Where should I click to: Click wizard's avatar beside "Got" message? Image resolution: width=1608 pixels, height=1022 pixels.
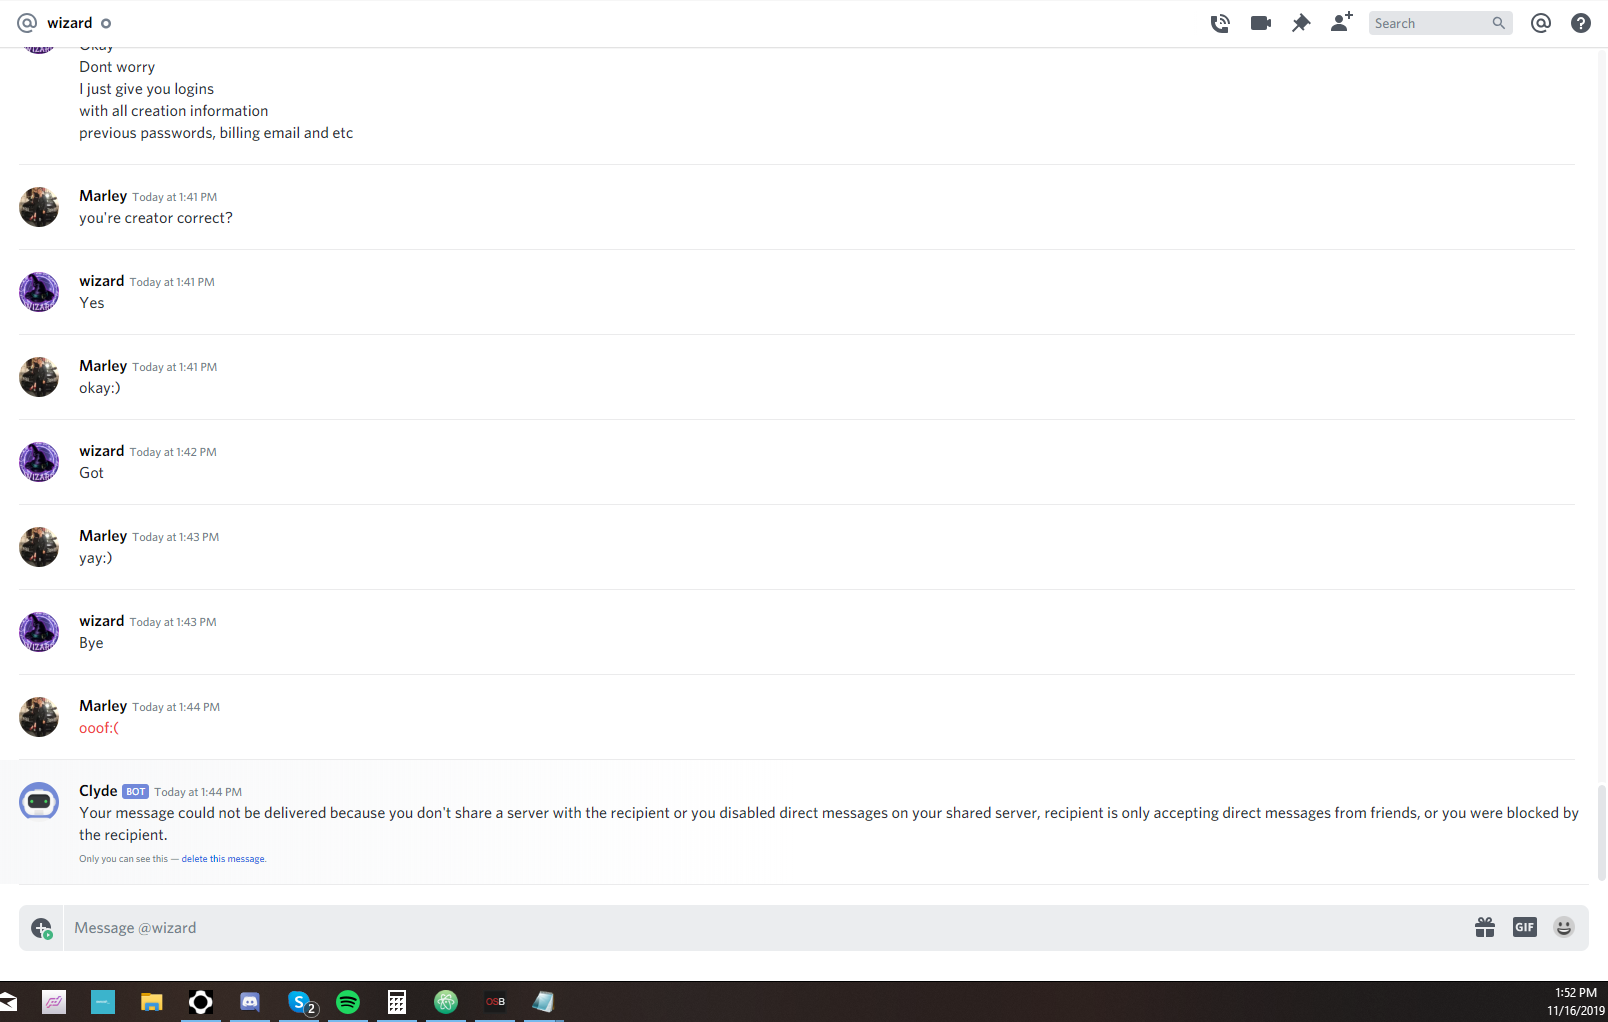(x=39, y=462)
